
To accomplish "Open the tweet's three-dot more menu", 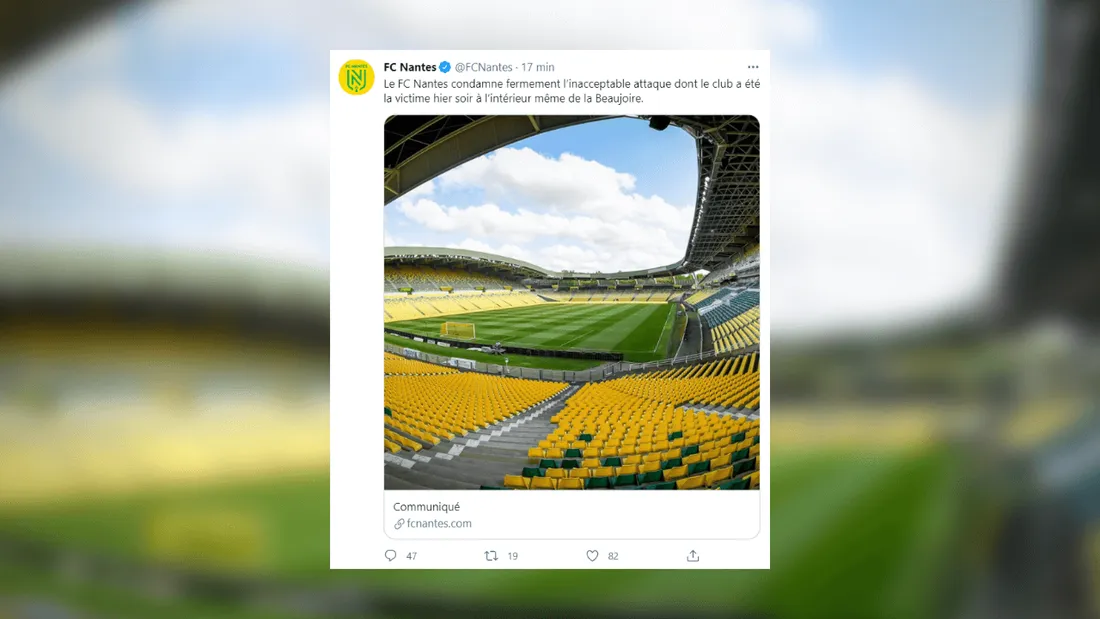I will 752,67.
